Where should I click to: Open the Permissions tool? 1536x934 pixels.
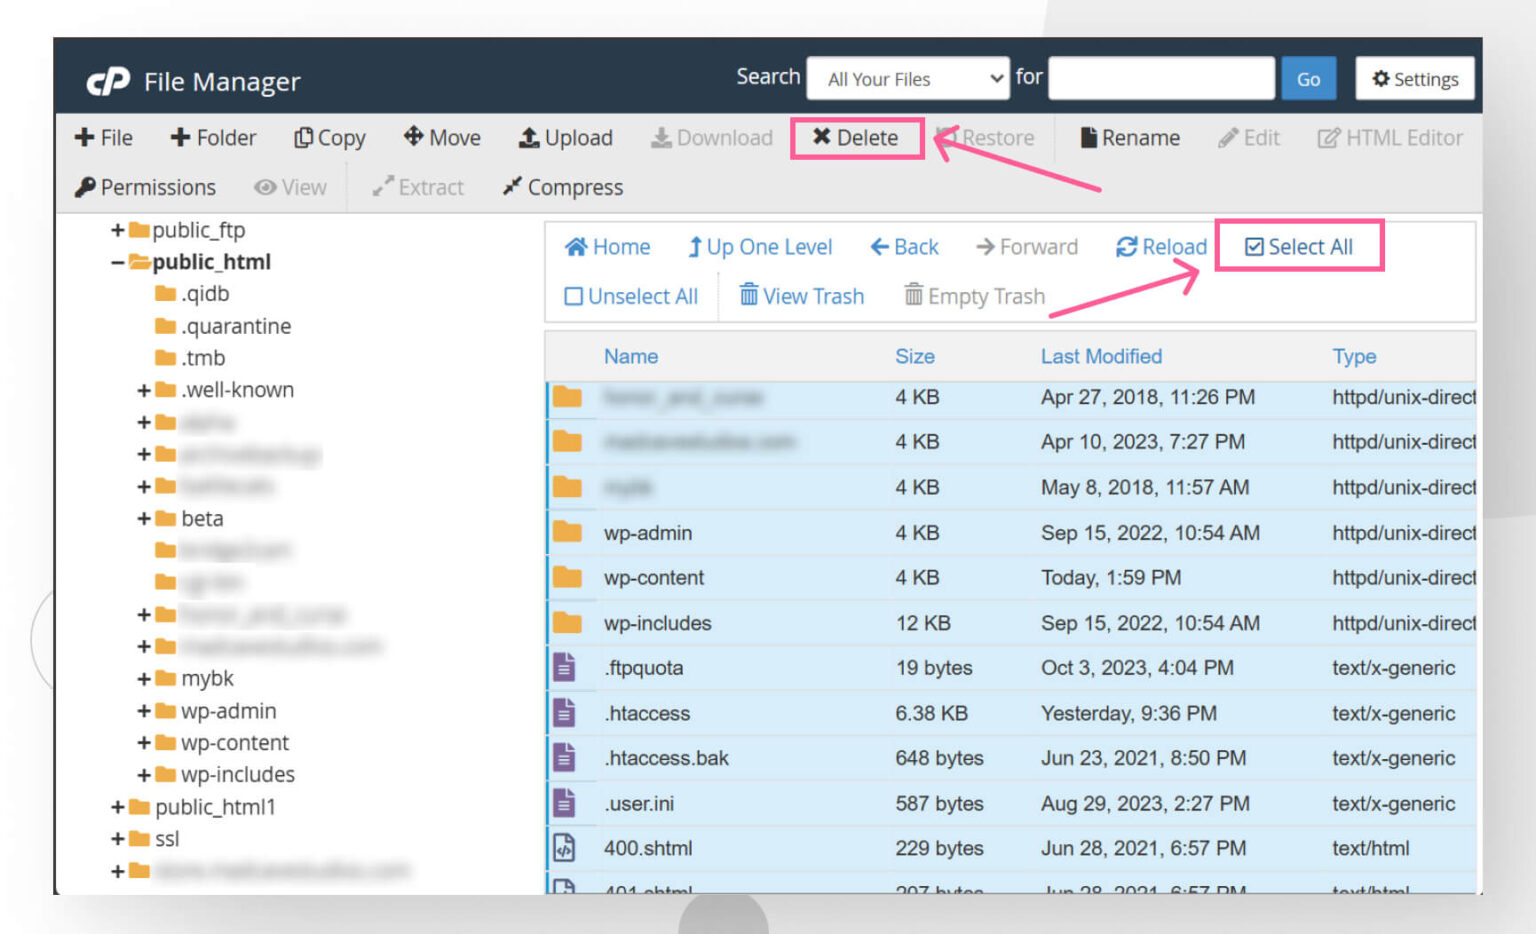145,187
